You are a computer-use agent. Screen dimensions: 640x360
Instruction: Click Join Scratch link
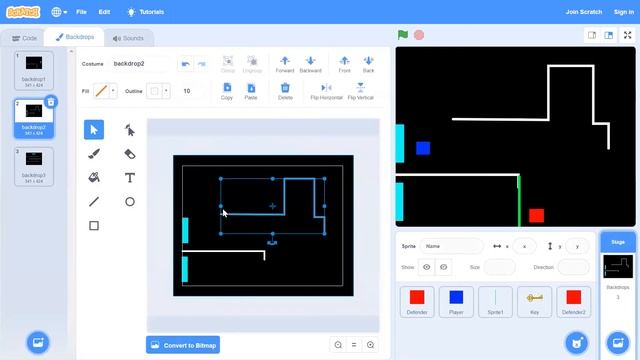(x=584, y=12)
